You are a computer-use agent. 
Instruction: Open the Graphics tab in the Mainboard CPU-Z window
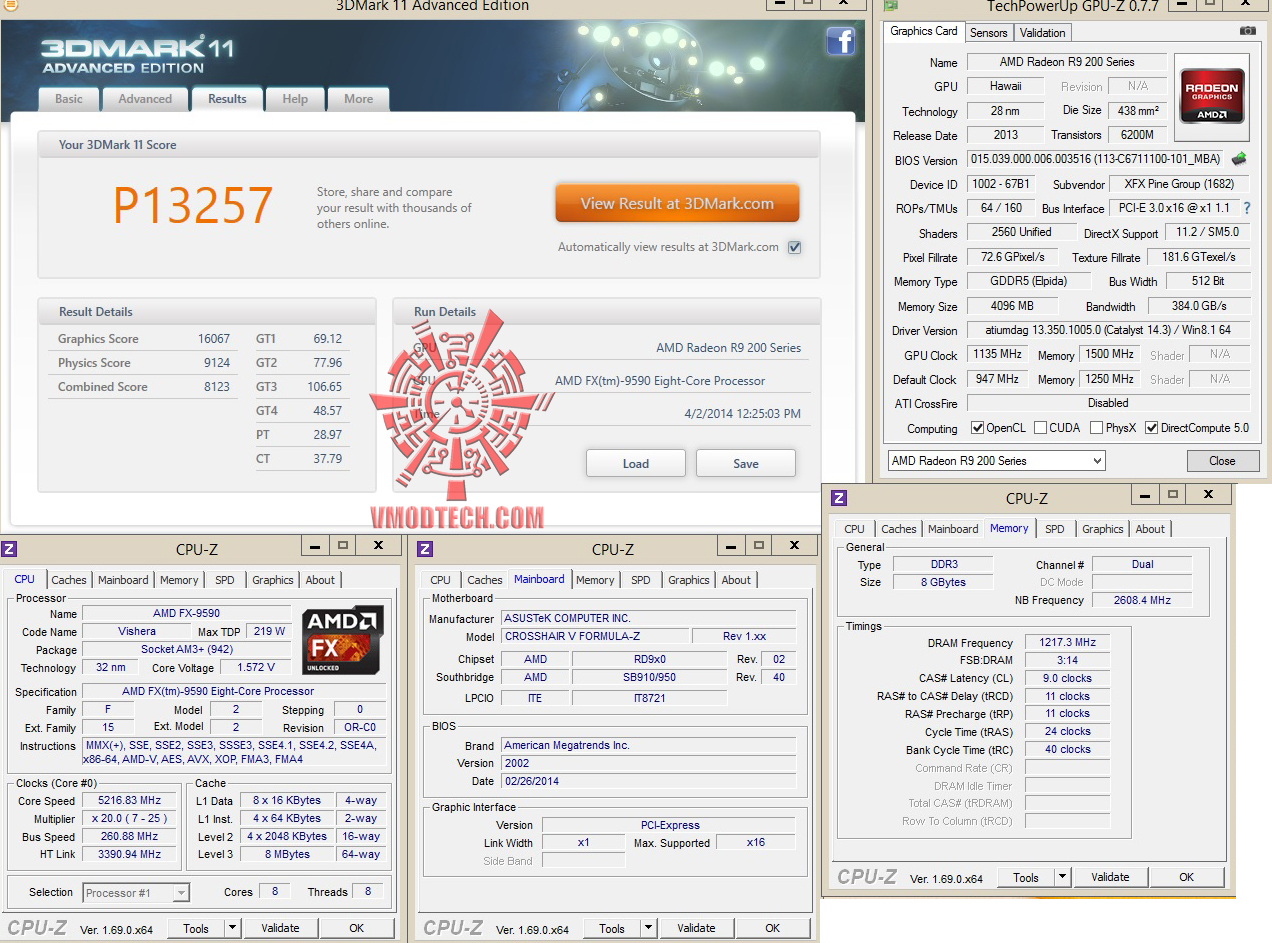[x=689, y=580]
